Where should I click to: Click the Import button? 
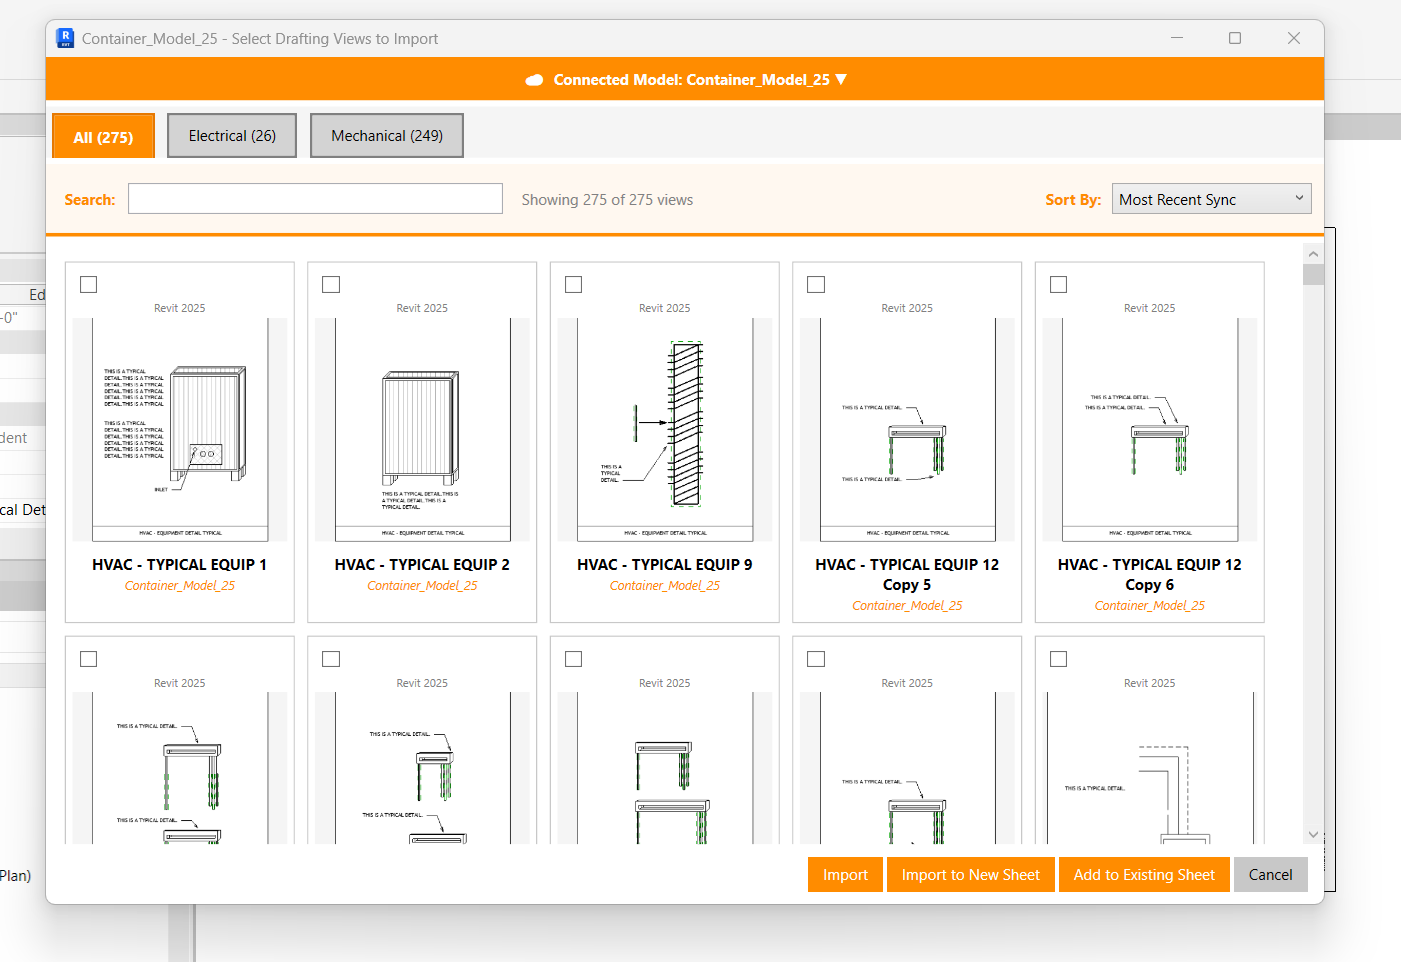coord(844,874)
